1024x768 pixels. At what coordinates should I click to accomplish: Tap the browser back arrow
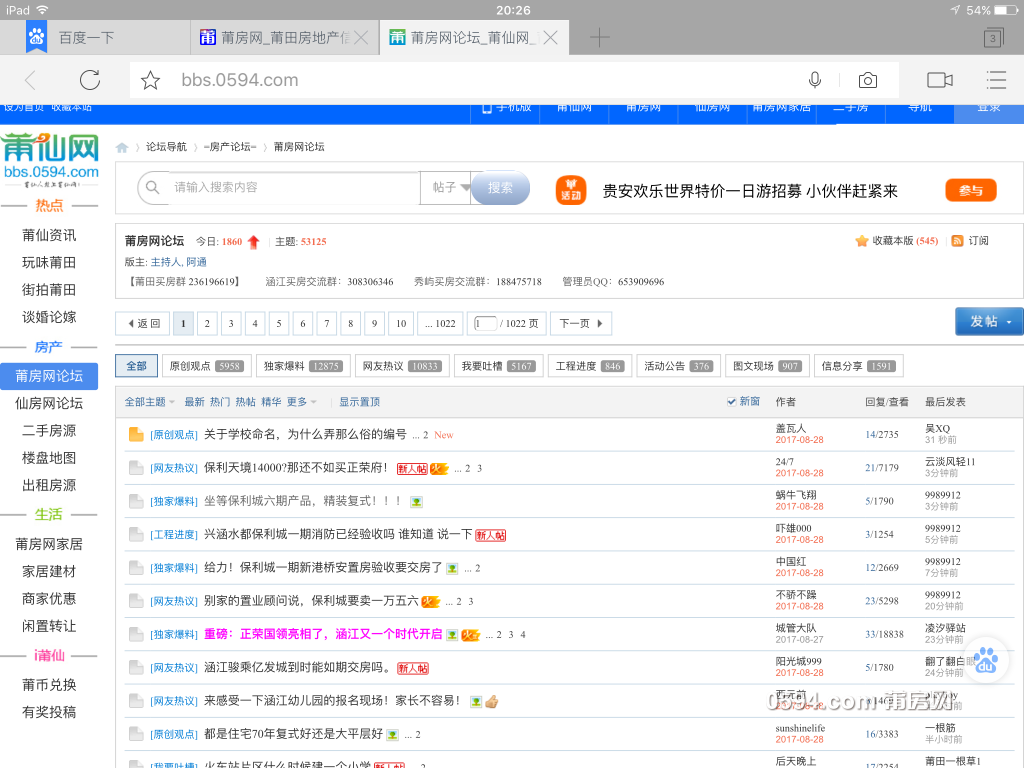[30, 80]
